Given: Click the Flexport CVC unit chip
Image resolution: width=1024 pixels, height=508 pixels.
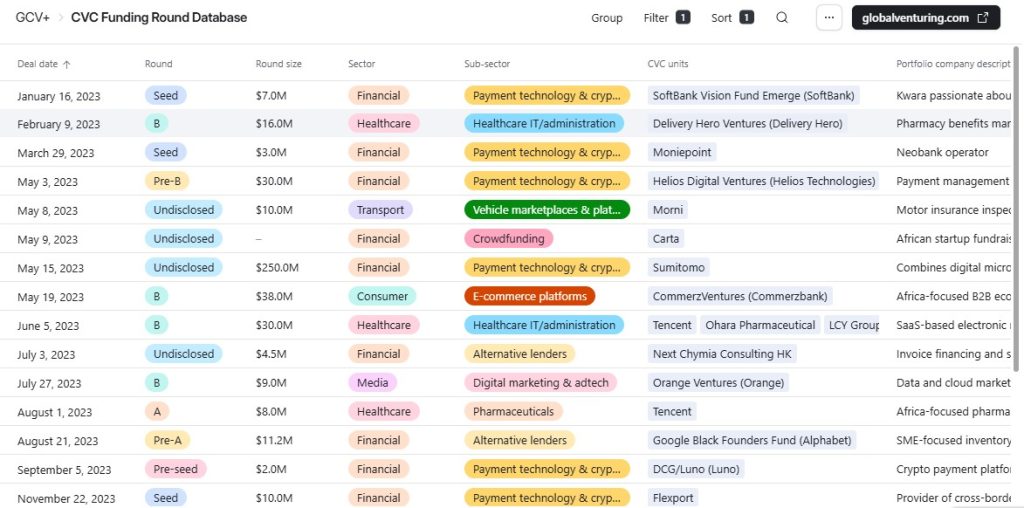Looking at the screenshot, I should [x=673, y=498].
